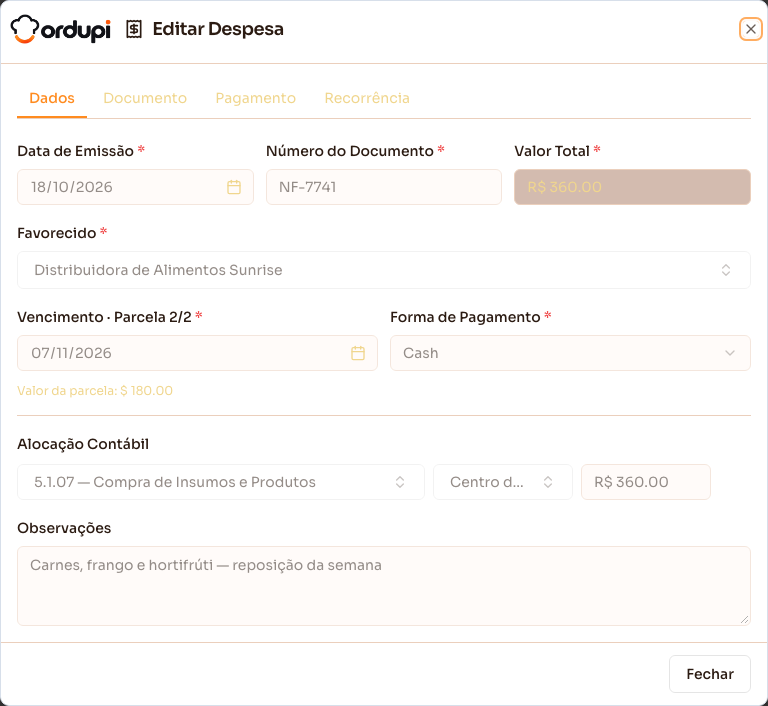Click the Valor Total field
This screenshot has width=768, height=706.
click(x=632, y=187)
